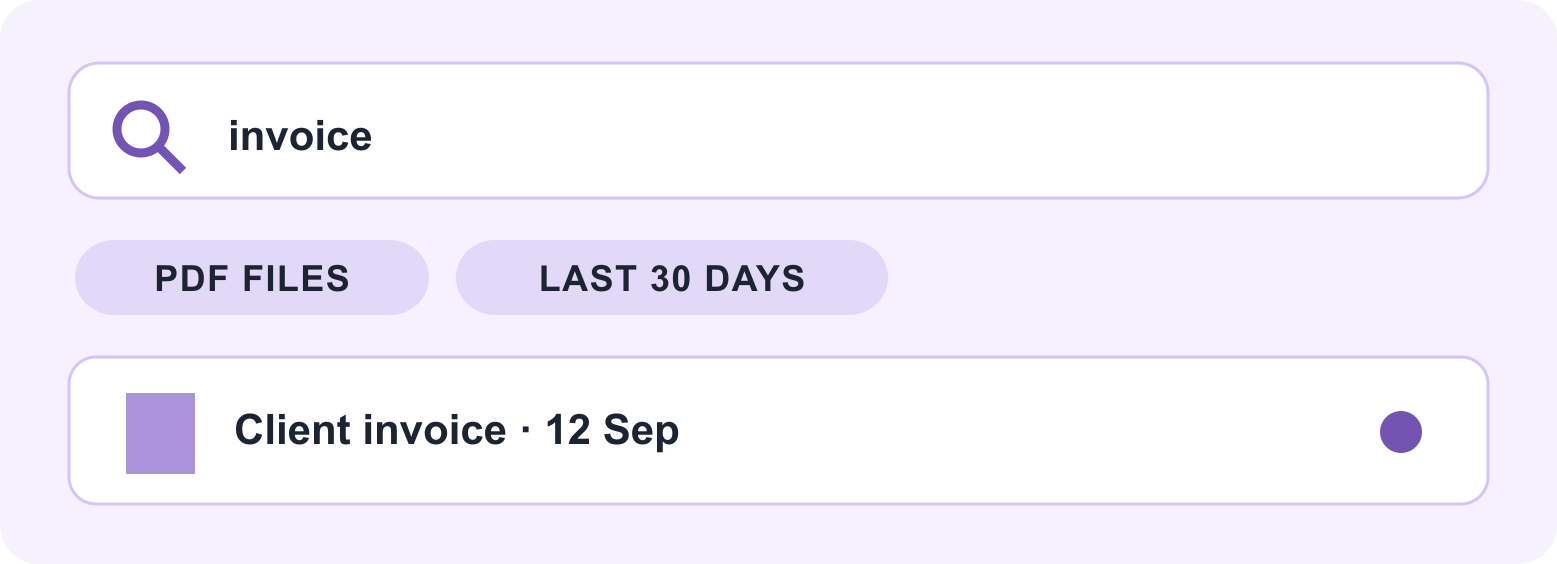This screenshot has height=564, width=1557.
Task: Open the Client invoice search result
Action: click(x=778, y=431)
